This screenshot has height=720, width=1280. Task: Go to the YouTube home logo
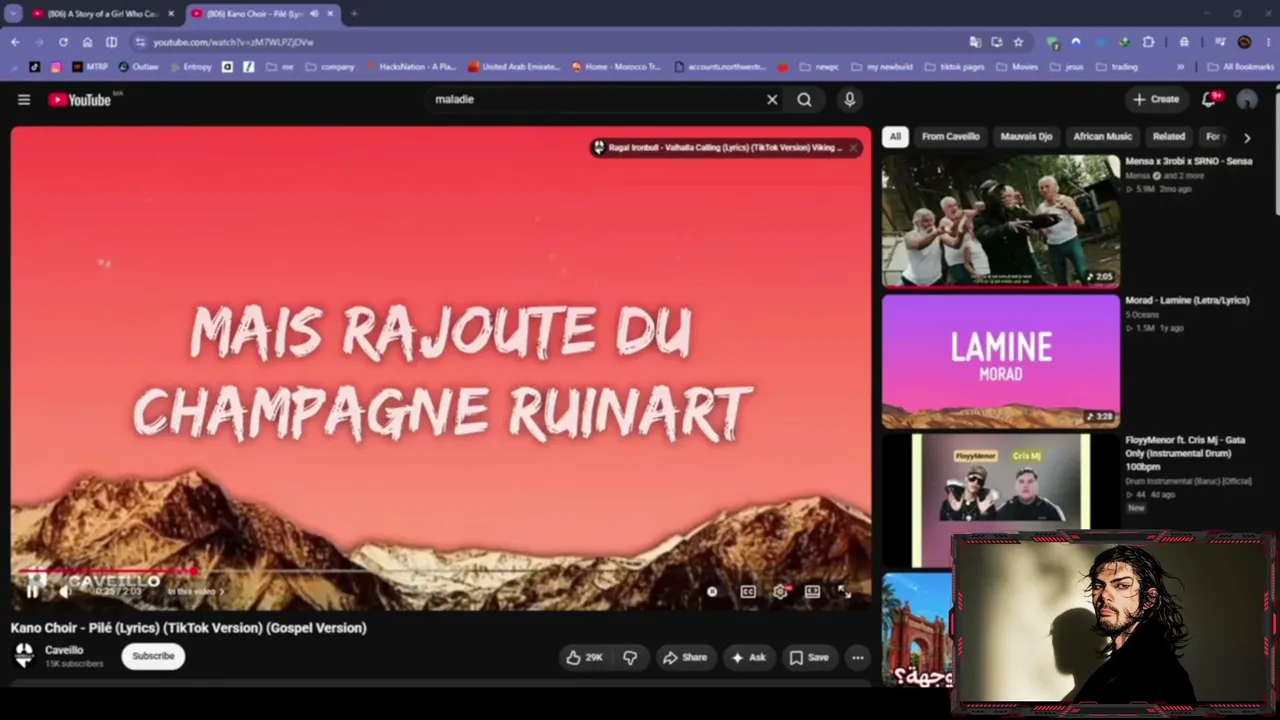tap(79, 99)
